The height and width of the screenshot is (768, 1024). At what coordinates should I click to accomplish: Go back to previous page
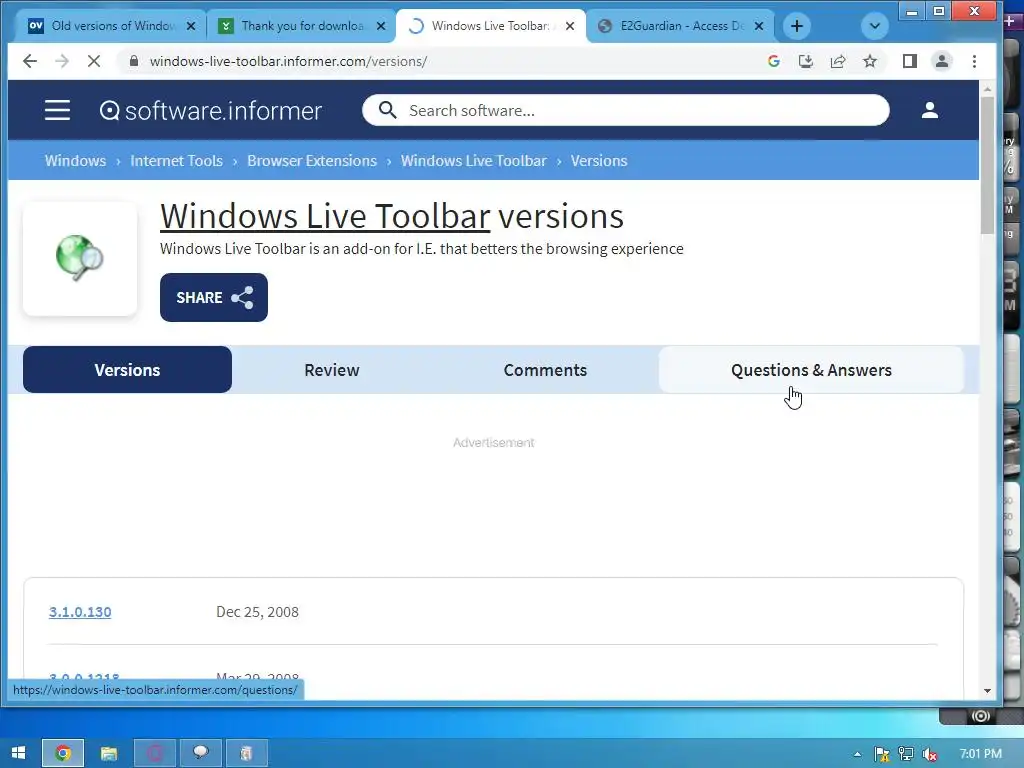(x=30, y=61)
